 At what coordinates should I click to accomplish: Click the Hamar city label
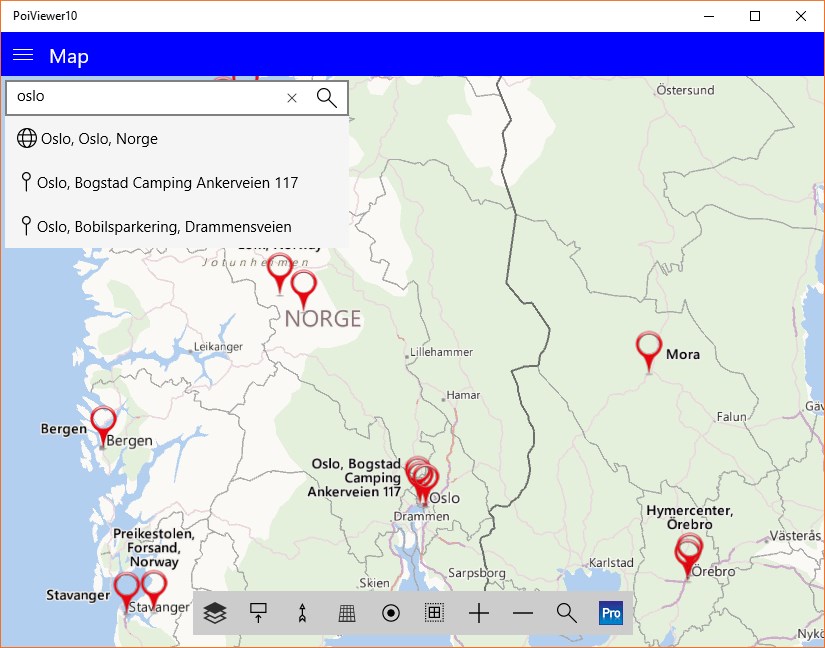point(463,395)
